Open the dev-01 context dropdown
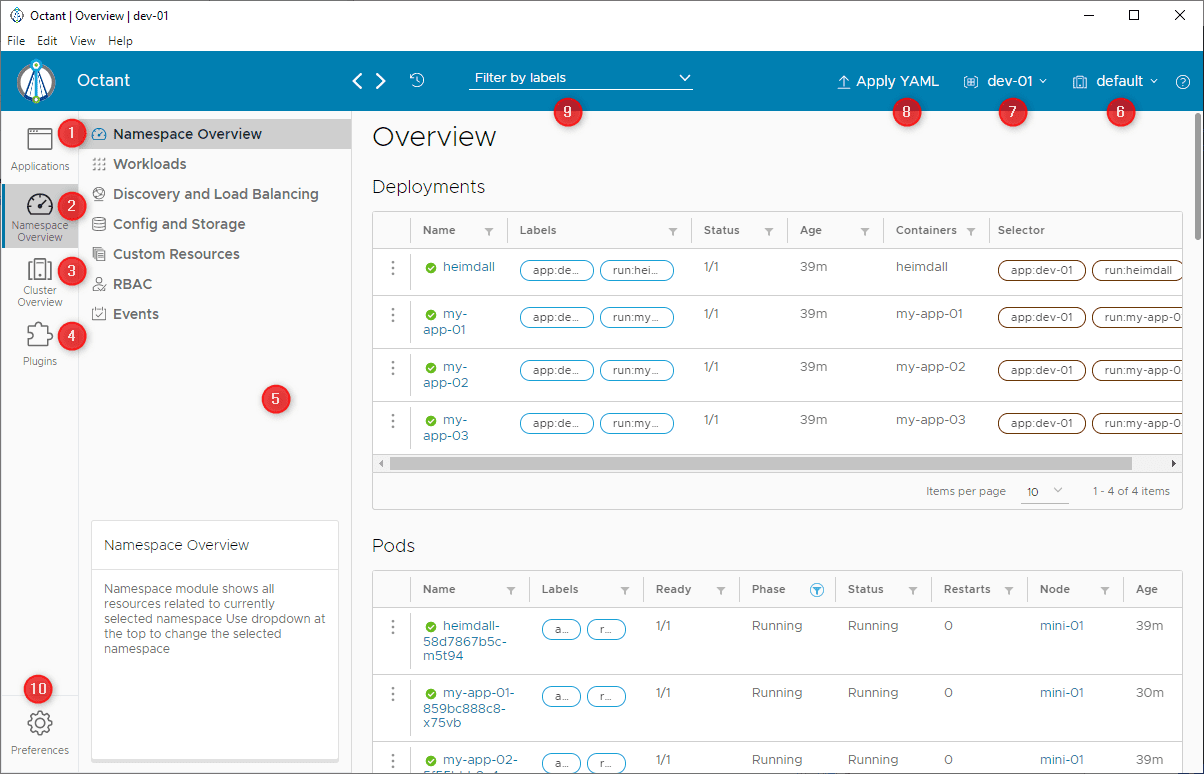Image resolution: width=1204 pixels, height=774 pixels. [1005, 81]
